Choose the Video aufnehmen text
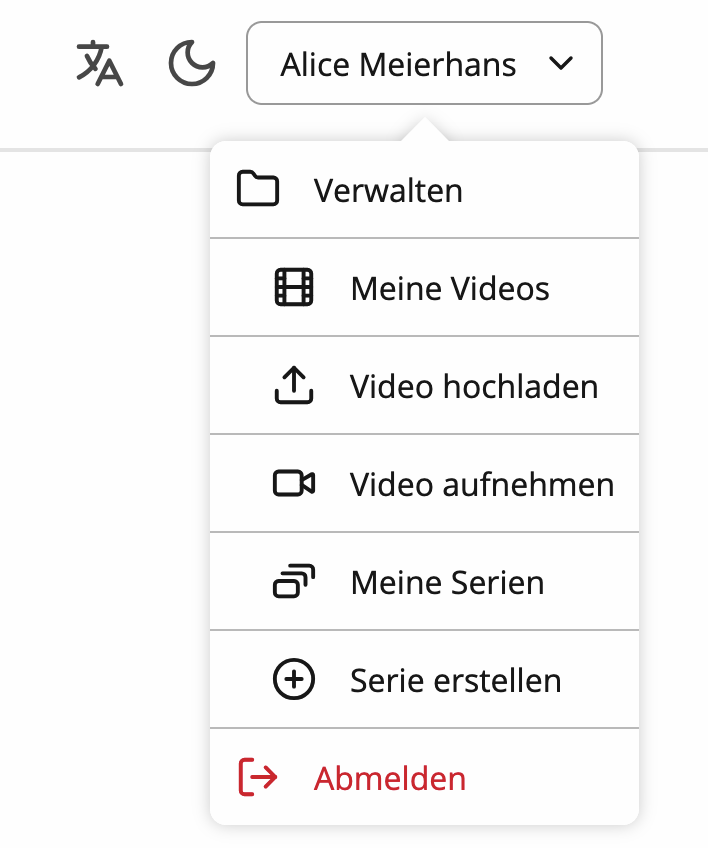708x848 pixels. 482,485
